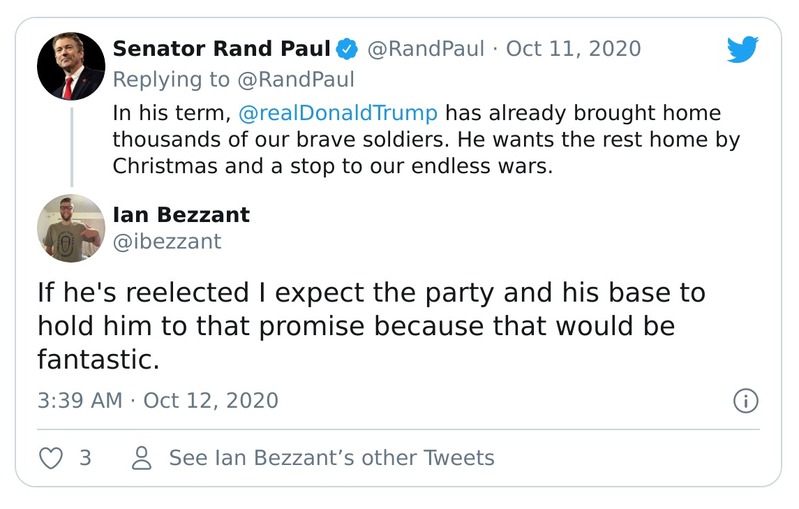Click Rand Paul's tweet text about soldiers
Image resolution: width=799 pixels, height=509 pixels.
425,139
